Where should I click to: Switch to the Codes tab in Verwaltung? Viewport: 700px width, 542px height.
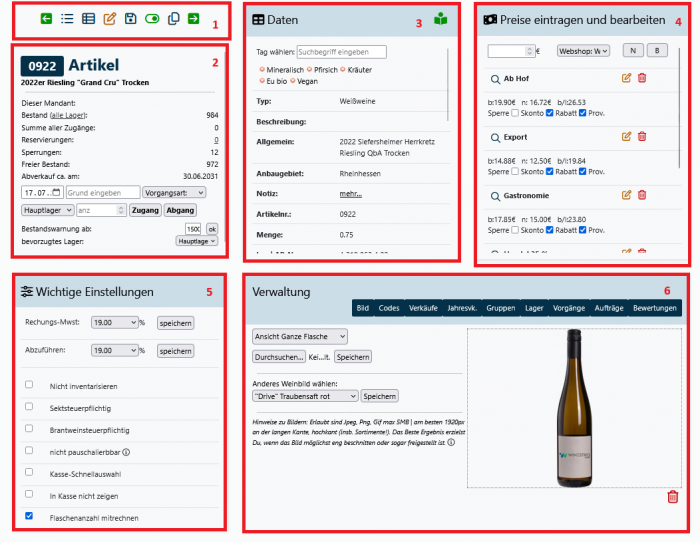pyautogui.click(x=389, y=309)
